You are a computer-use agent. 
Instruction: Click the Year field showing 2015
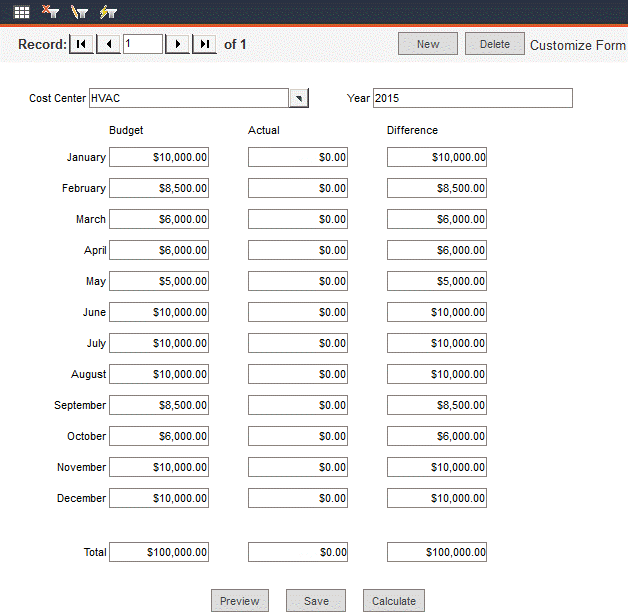pos(472,98)
